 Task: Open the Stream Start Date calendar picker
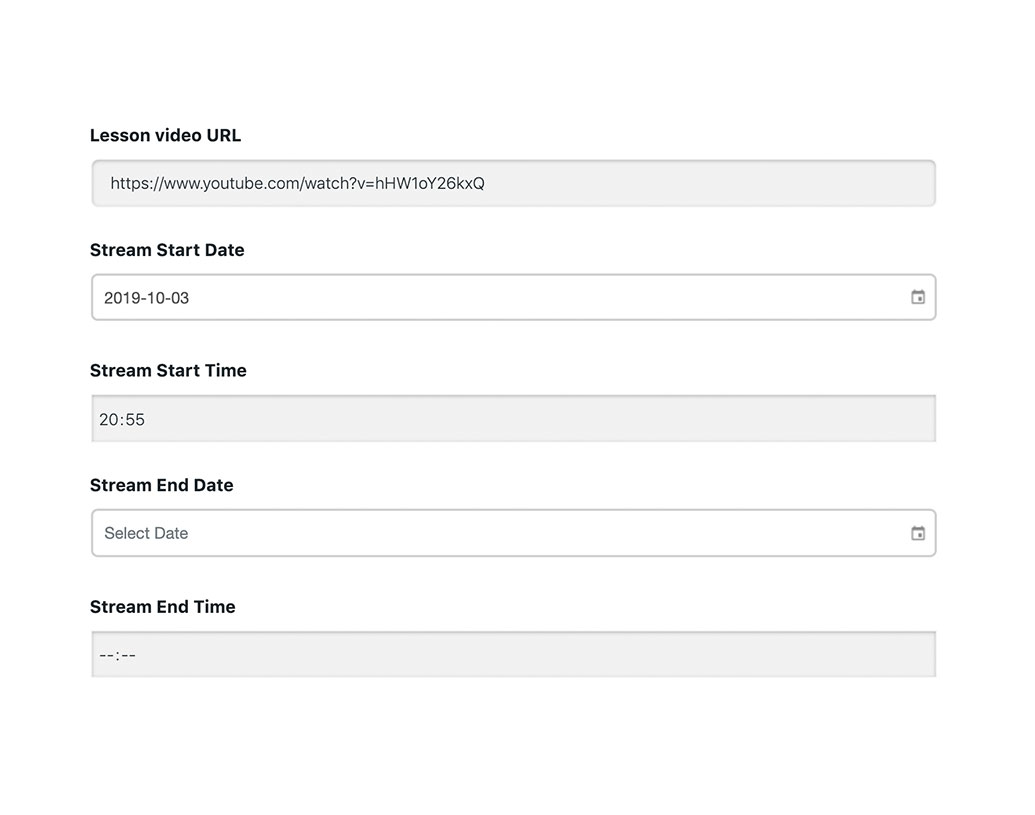917,297
